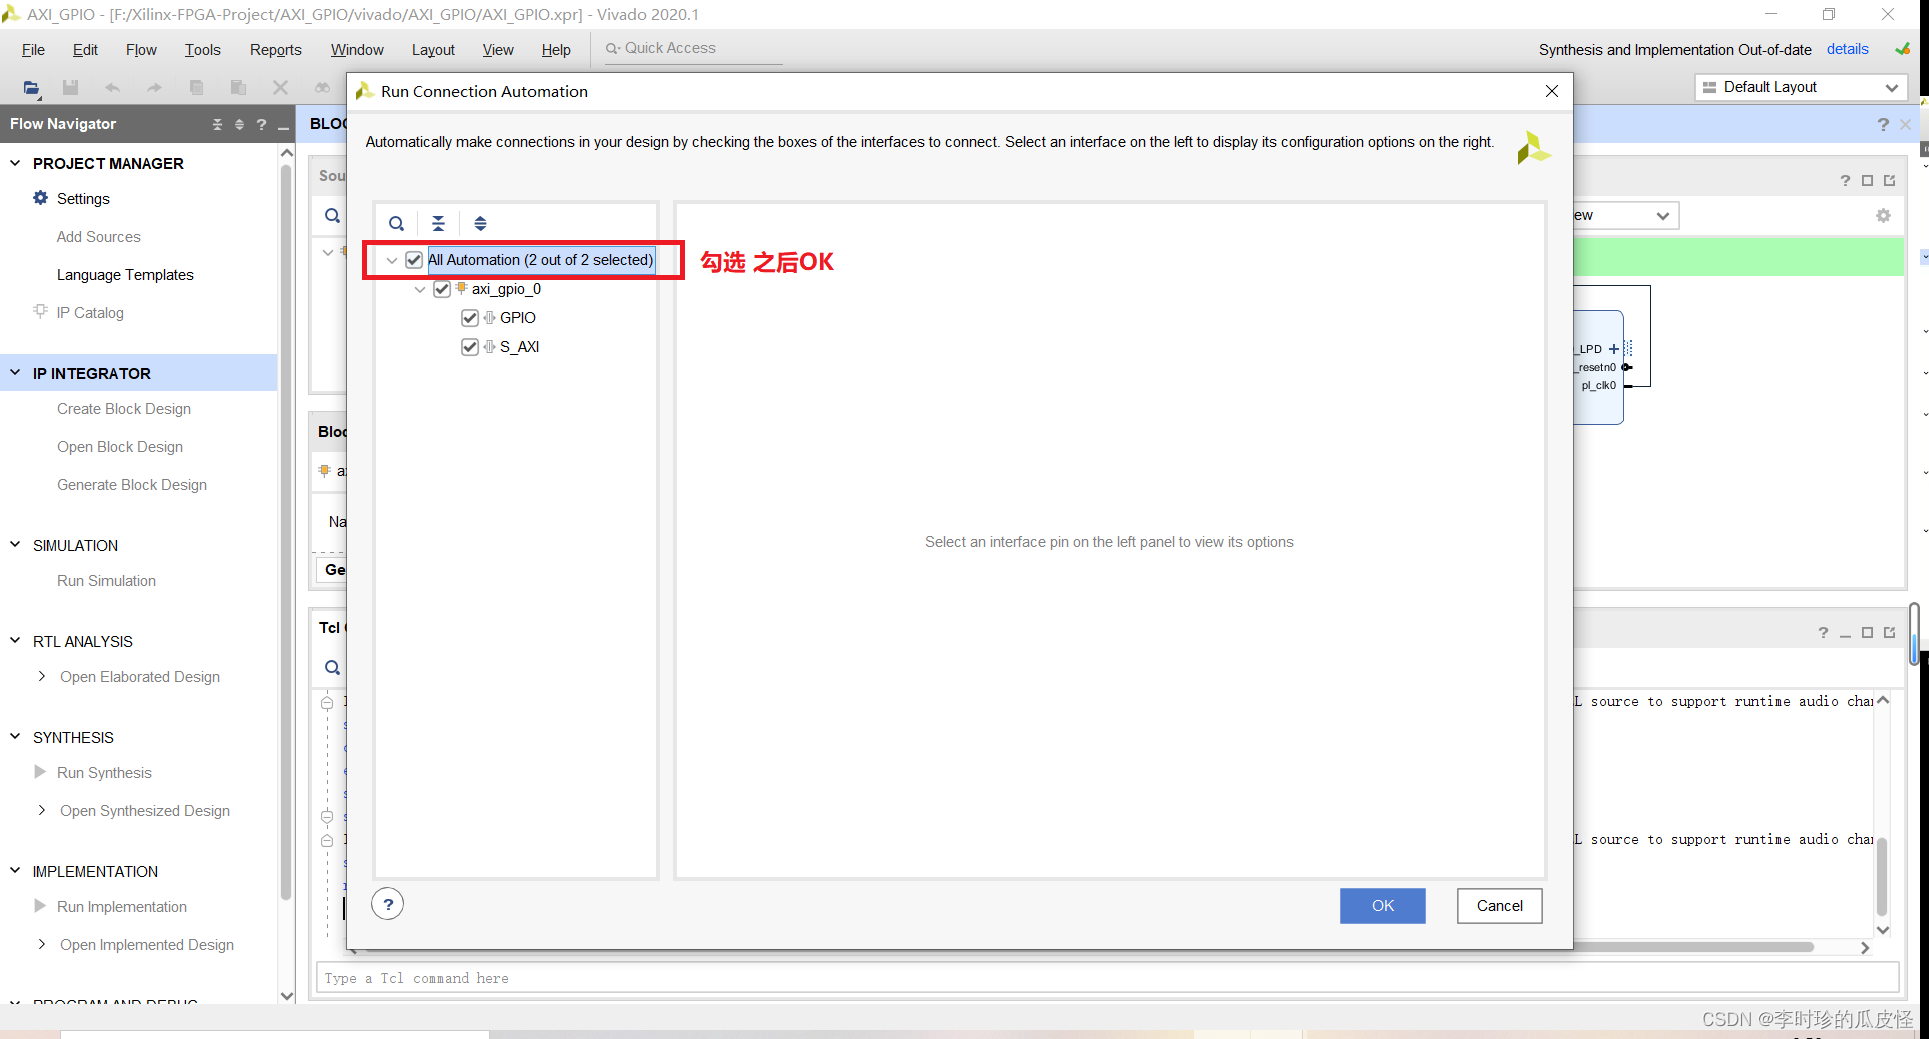Image resolution: width=1929 pixels, height=1039 pixels.
Task: Open the Reports menu
Action: click(x=275, y=50)
